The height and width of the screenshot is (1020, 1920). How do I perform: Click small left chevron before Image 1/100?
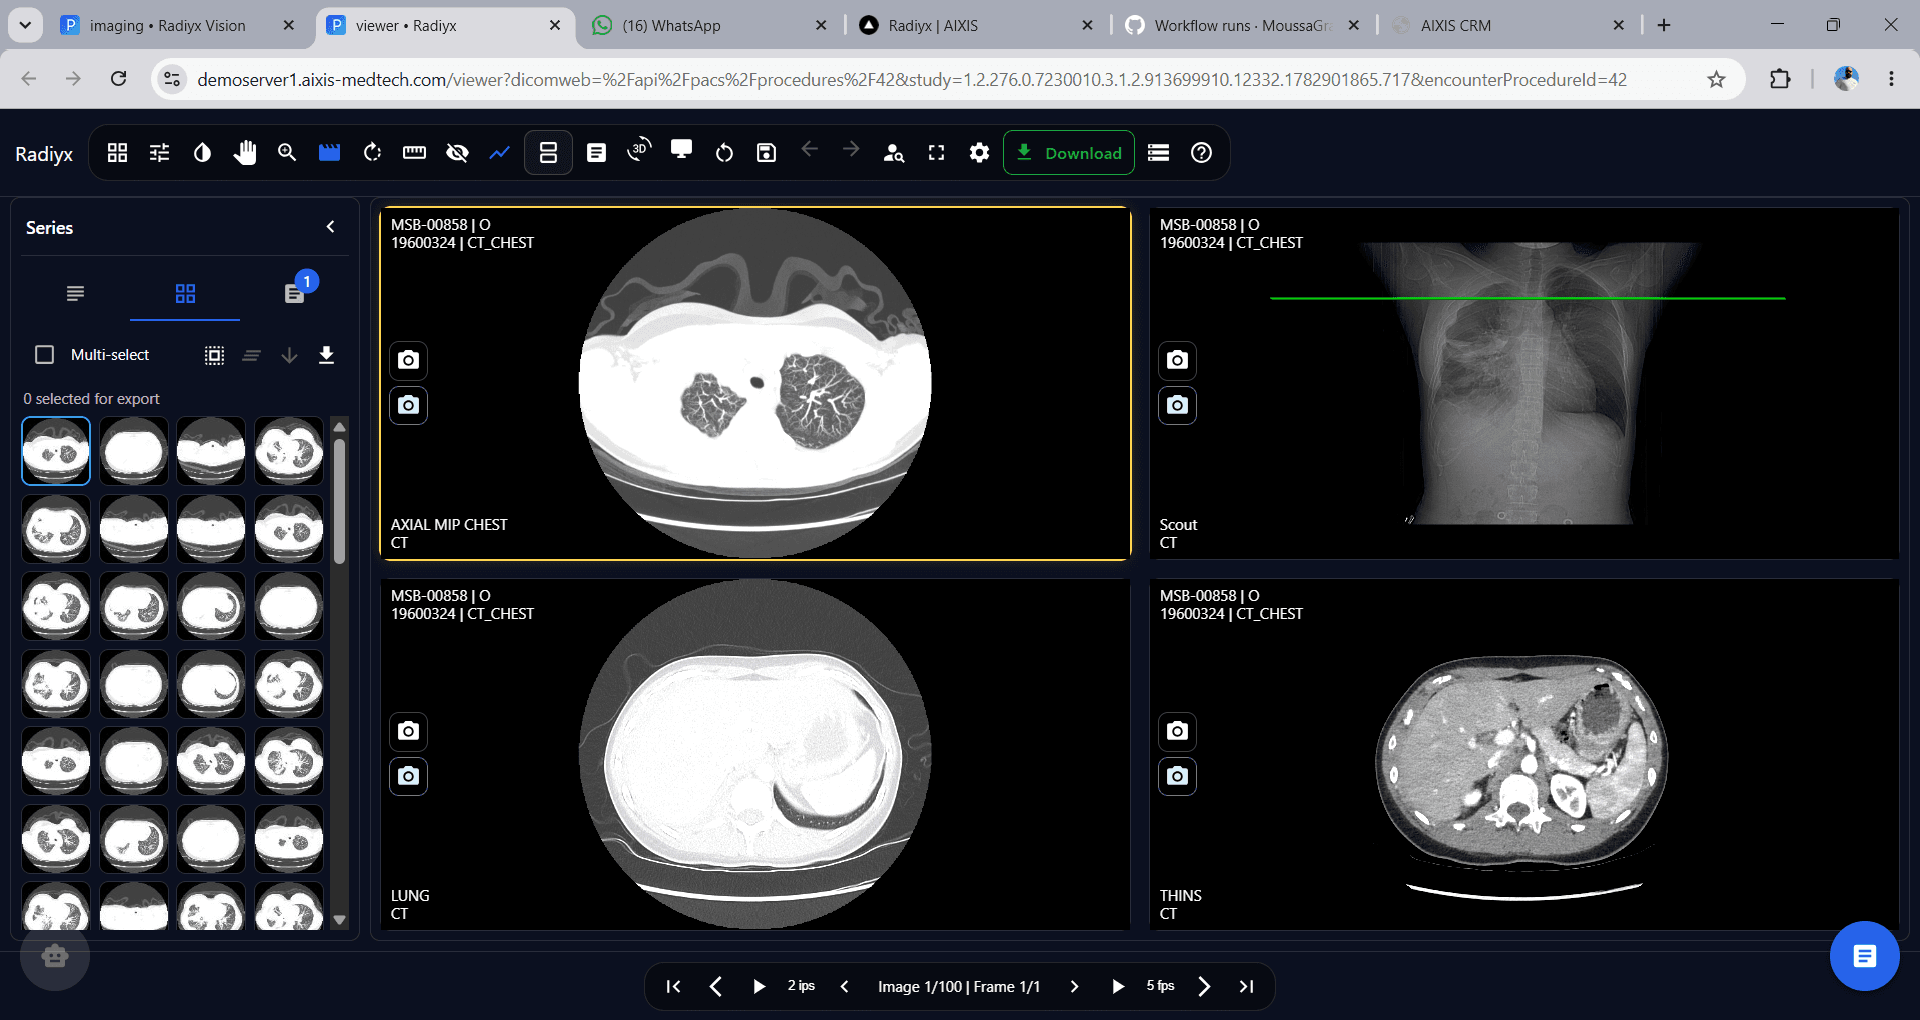pyautogui.click(x=844, y=986)
